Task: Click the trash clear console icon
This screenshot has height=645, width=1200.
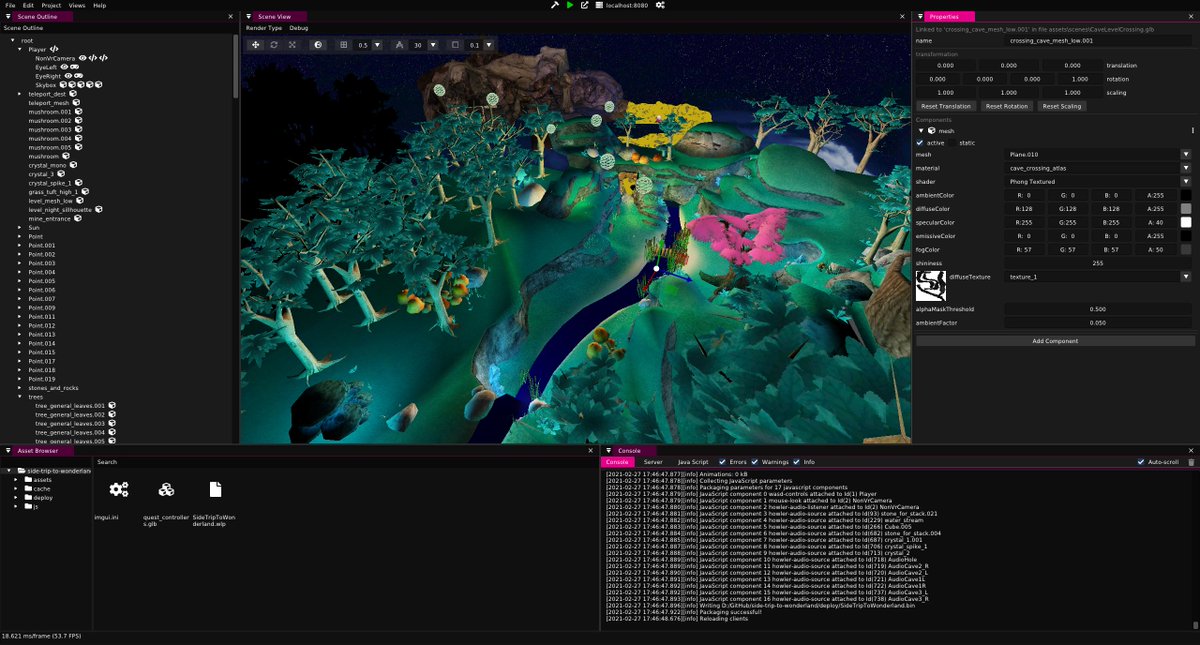Action: [x=1191, y=462]
